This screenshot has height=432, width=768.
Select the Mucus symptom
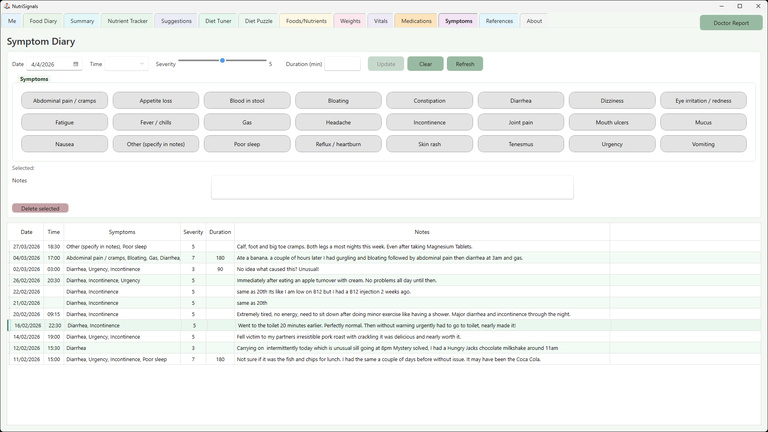(703, 122)
